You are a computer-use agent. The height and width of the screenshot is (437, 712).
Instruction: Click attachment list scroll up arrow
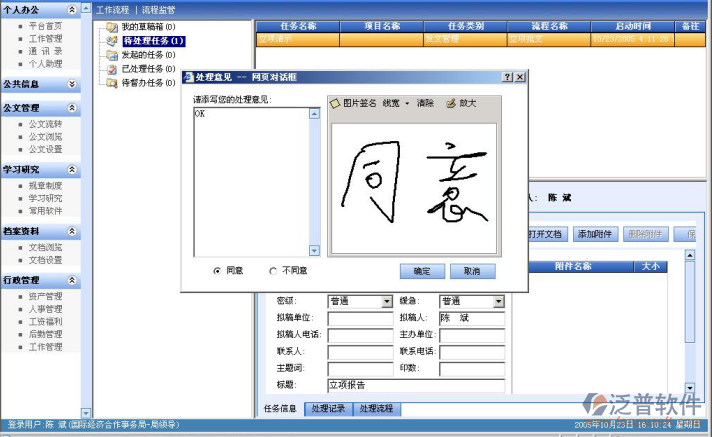click(x=690, y=255)
